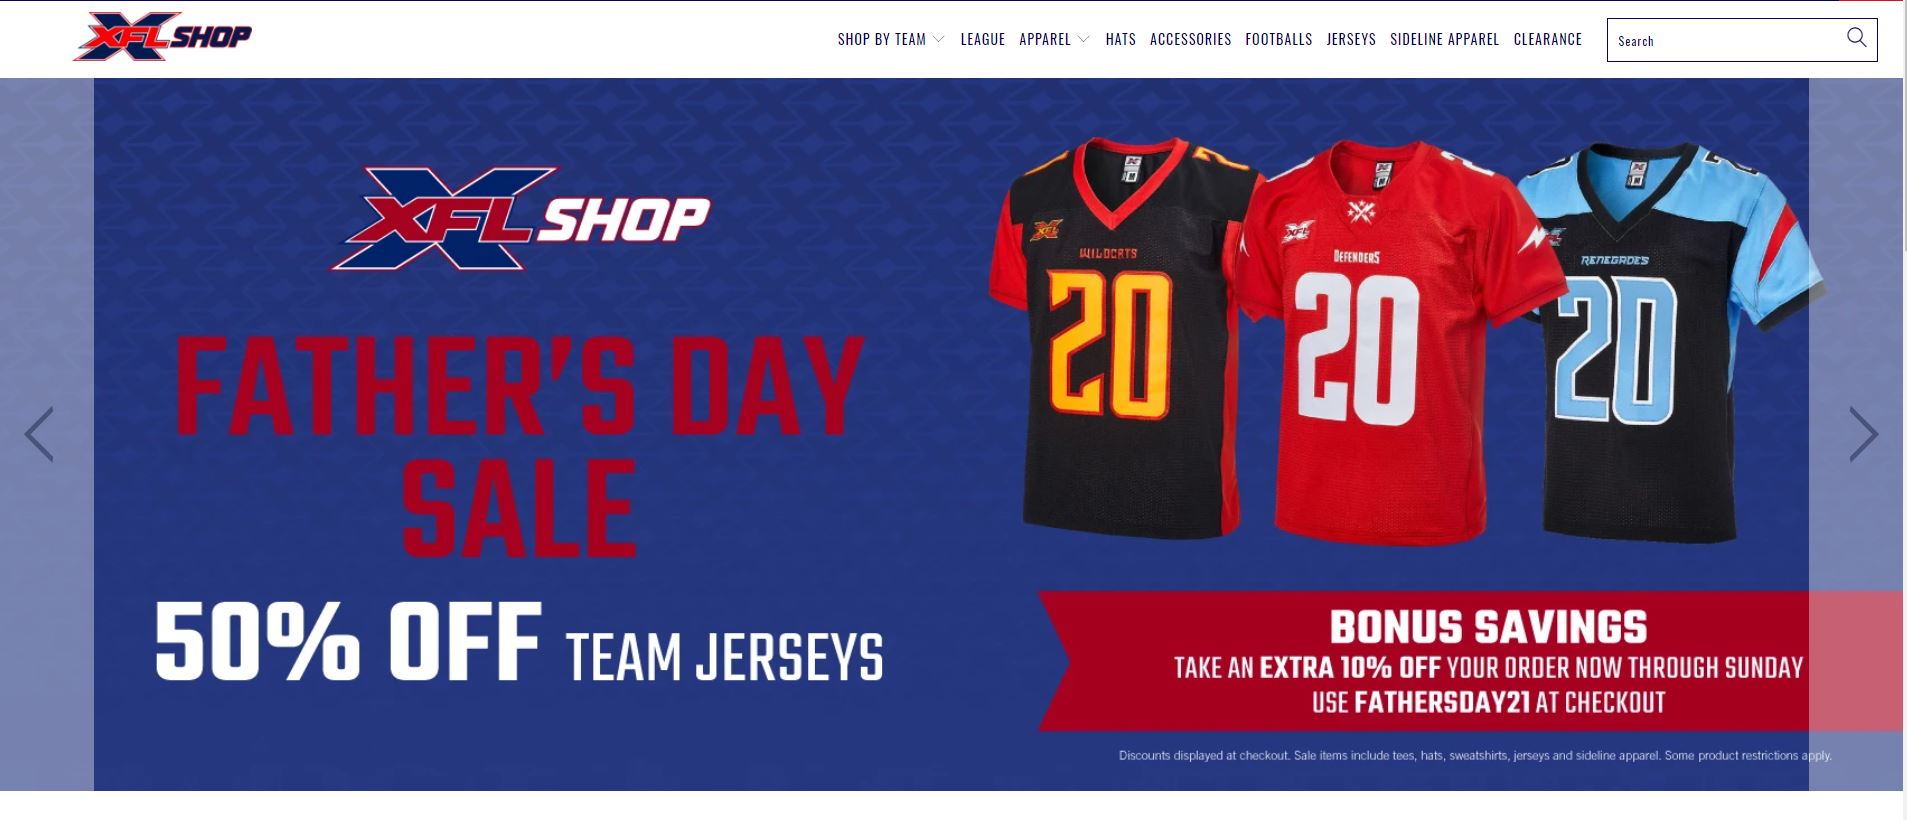Click the Father's Day Sale headline

519,446
